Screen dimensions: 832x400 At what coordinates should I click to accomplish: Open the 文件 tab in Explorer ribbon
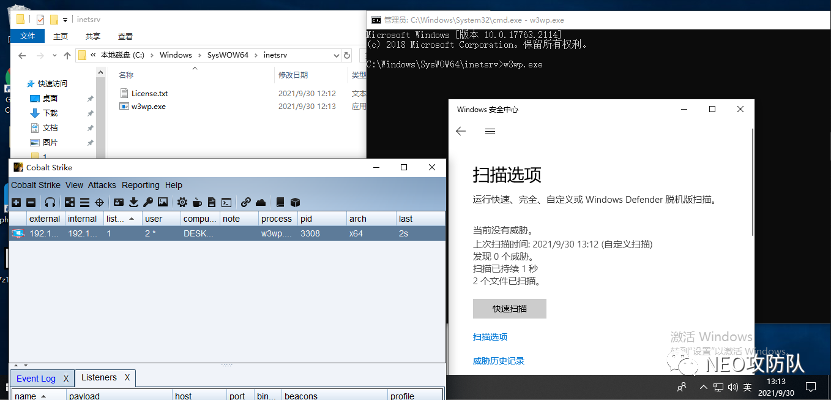point(28,36)
